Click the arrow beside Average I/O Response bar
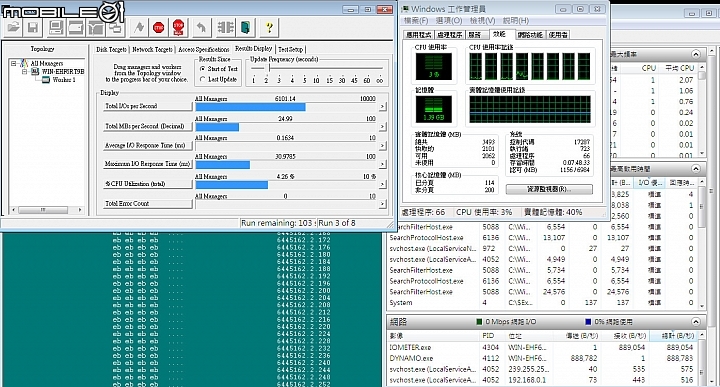This screenshot has width=720, height=387. click(x=382, y=146)
